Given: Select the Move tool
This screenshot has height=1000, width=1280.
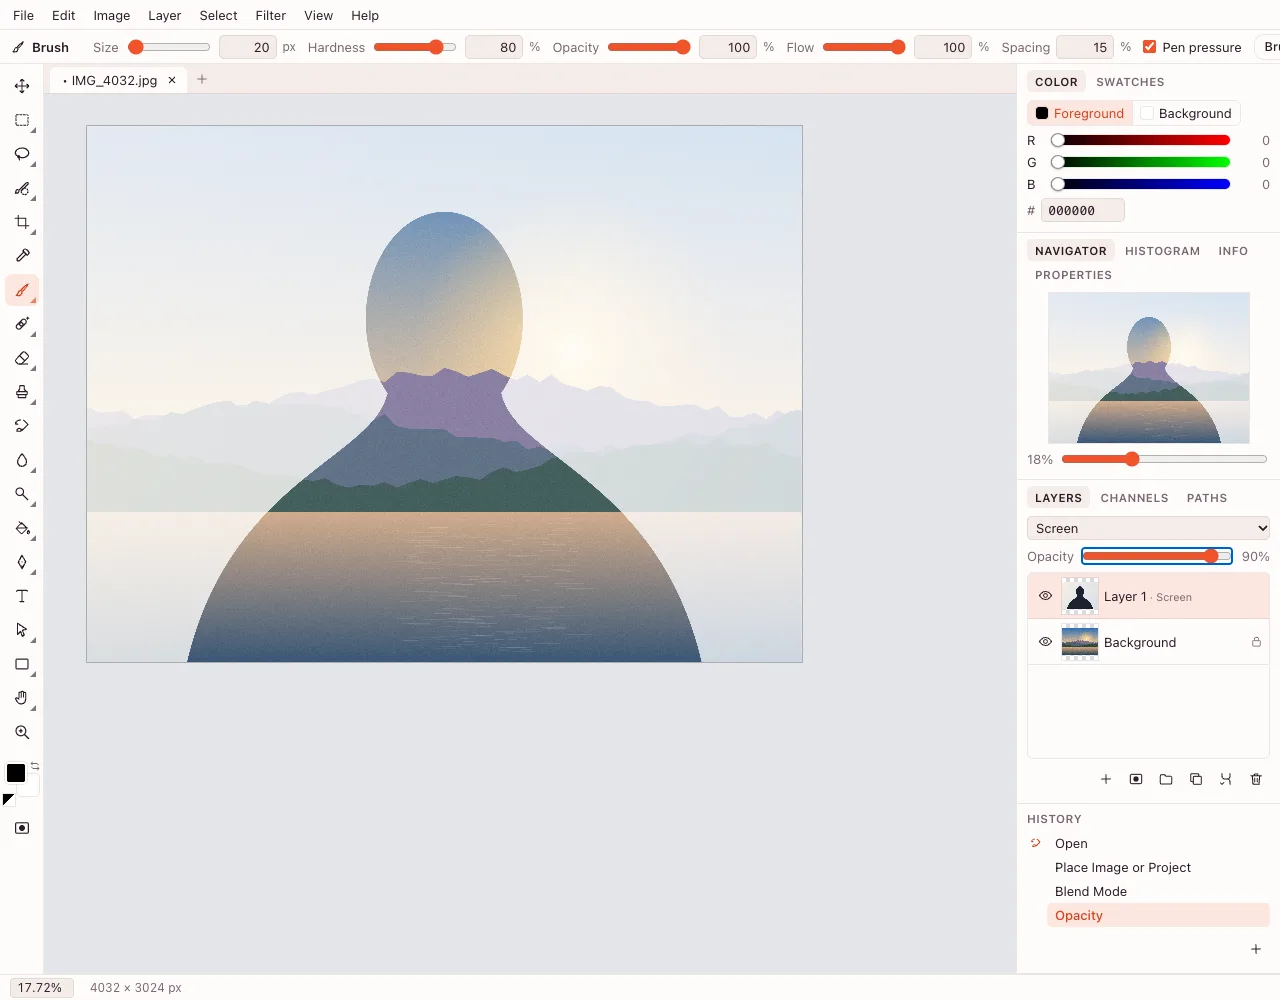Looking at the screenshot, I should pyautogui.click(x=22, y=86).
